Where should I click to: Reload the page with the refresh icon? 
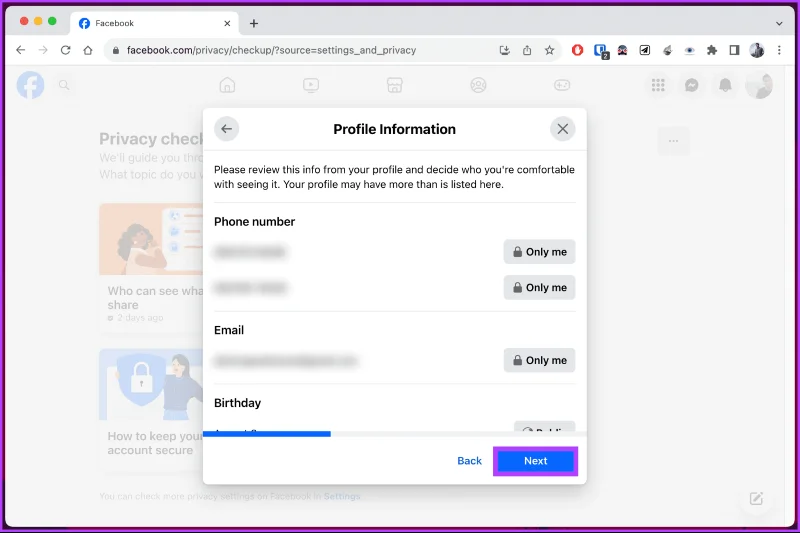pyautogui.click(x=65, y=50)
